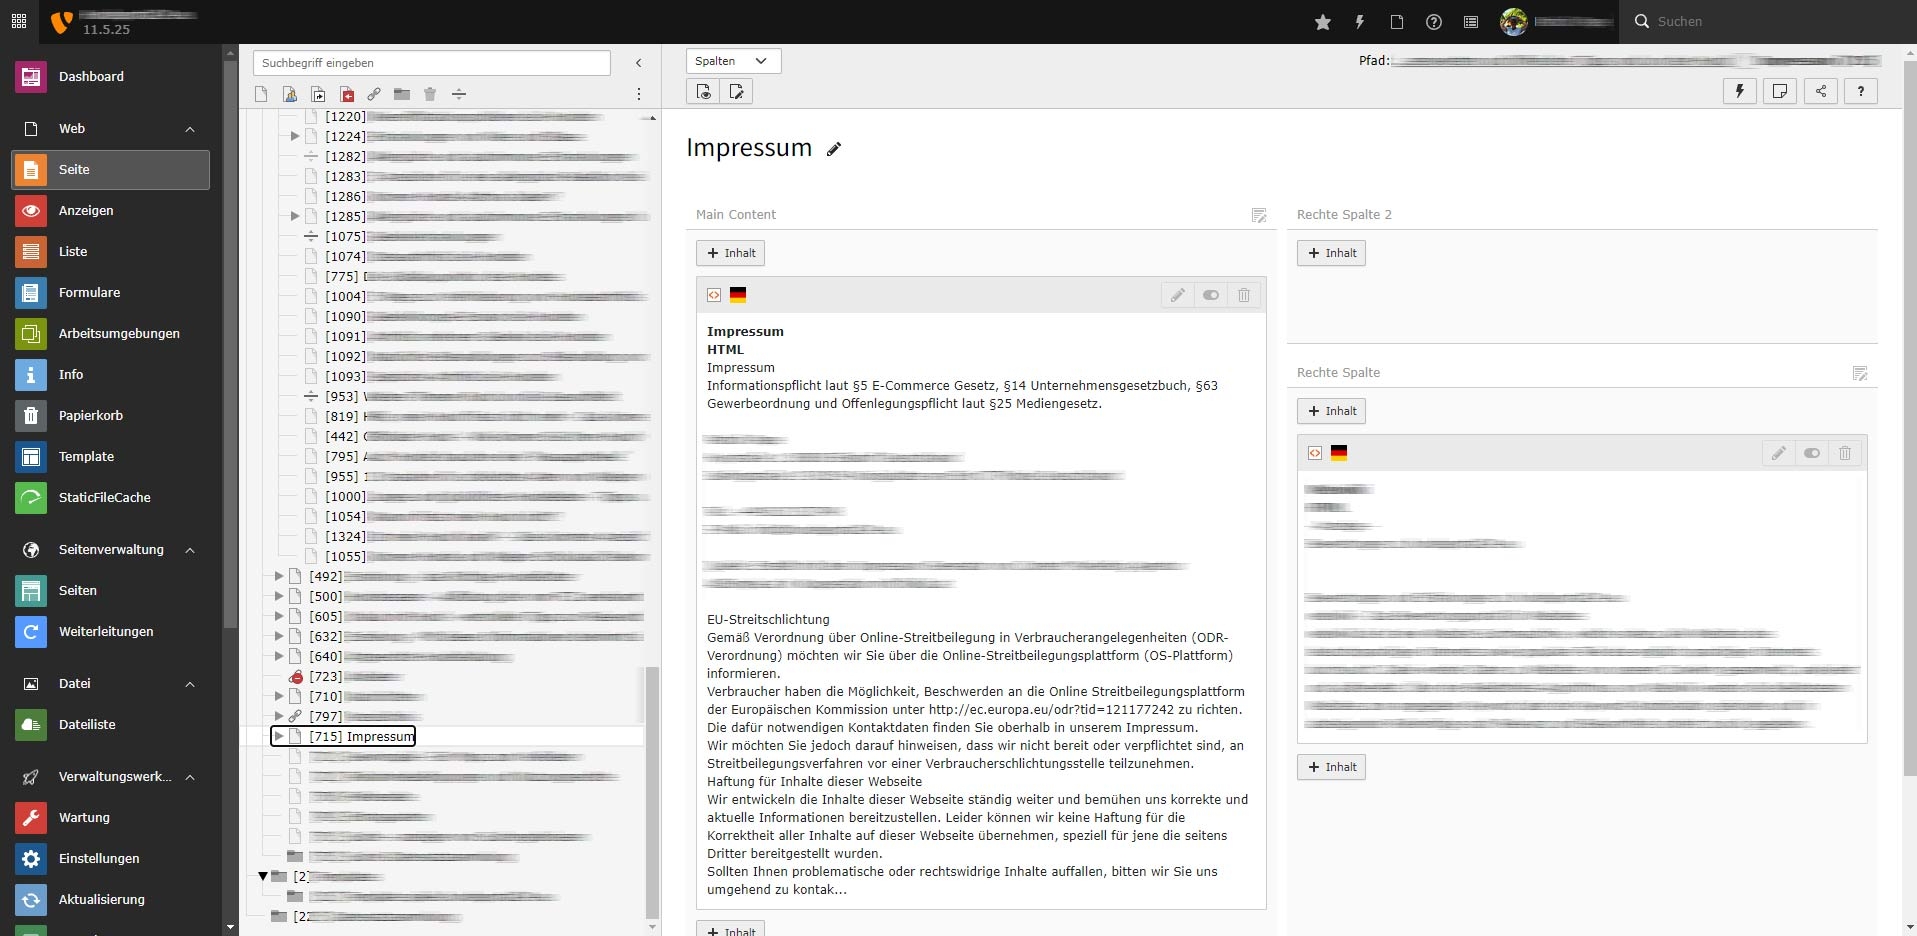Image resolution: width=1917 pixels, height=936 pixels.
Task: Select the [715] Impressum page in tree
Action: tap(361, 736)
